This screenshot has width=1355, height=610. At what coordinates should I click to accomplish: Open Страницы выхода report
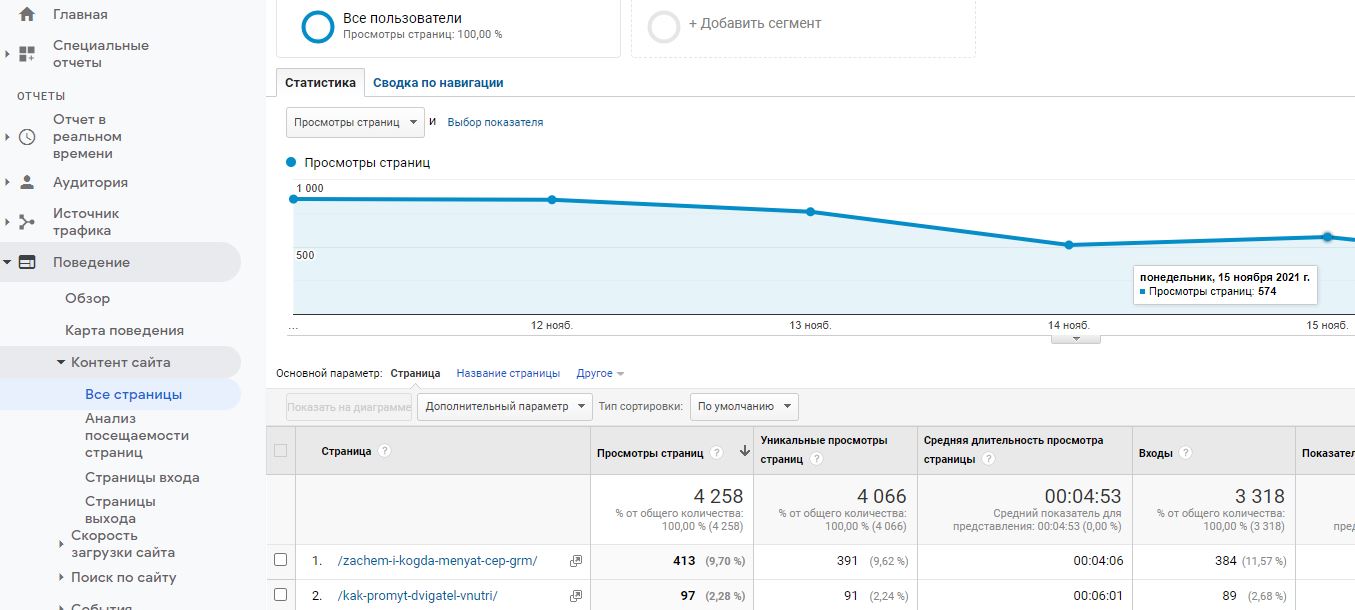tap(120, 510)
